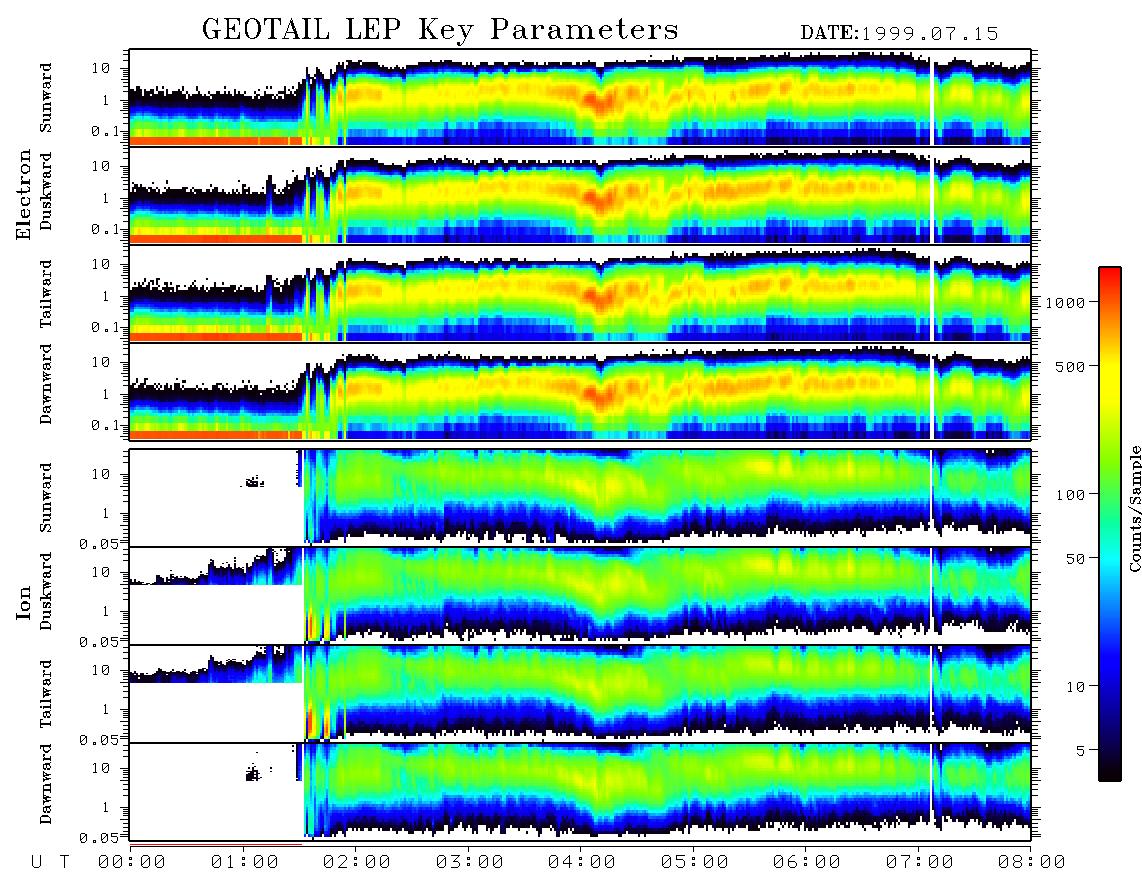Select the DATE:1999.07.15 label
Viewport: 1142px width, 880px height.
[x=899, y=34]
